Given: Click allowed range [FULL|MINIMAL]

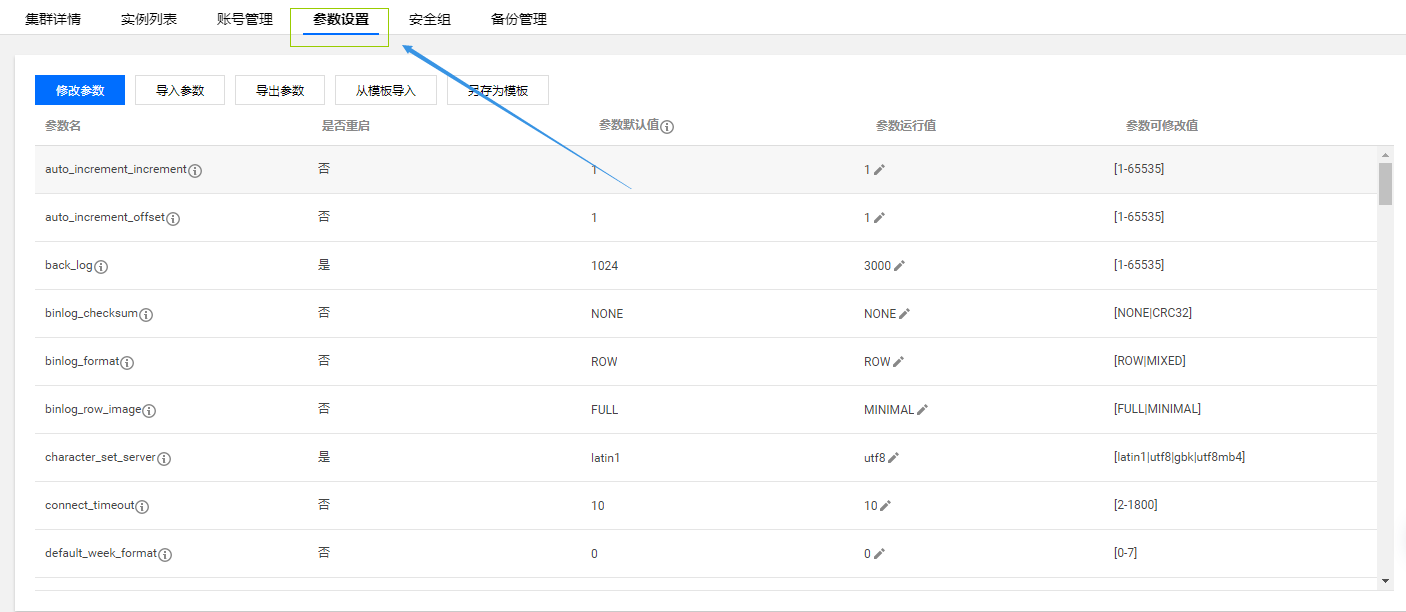Looking at the screenshot, I should pos(1157,409).
